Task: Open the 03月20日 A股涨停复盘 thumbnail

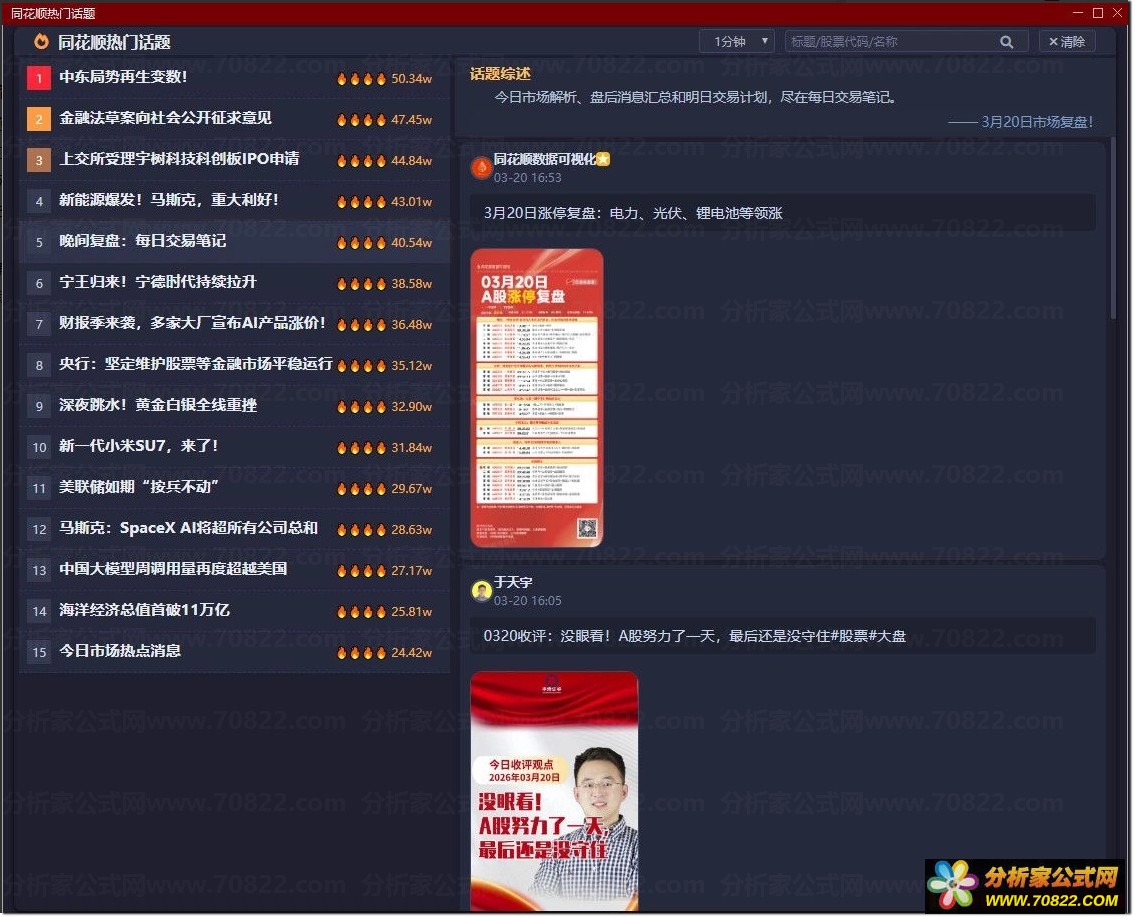Action: tap(538, 399)
